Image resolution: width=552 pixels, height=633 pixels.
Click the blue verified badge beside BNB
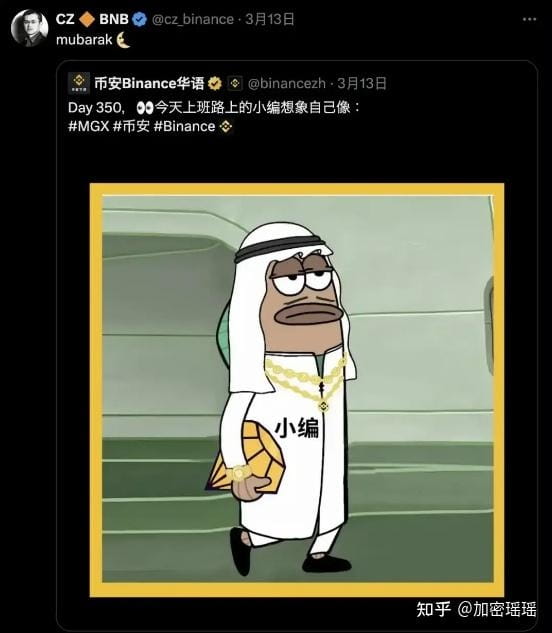(x=140, y=19)
